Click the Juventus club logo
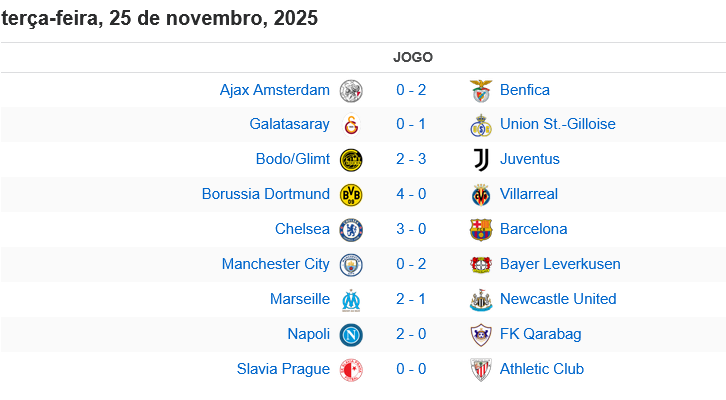726x400 pixels. 481,160
